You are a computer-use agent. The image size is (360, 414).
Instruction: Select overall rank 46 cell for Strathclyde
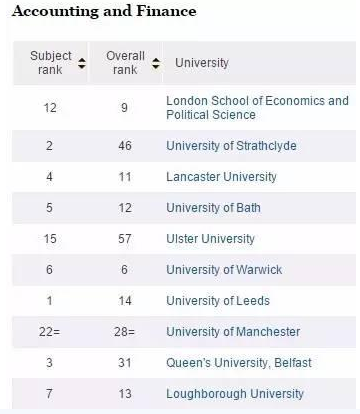click(x=125, y=146)
